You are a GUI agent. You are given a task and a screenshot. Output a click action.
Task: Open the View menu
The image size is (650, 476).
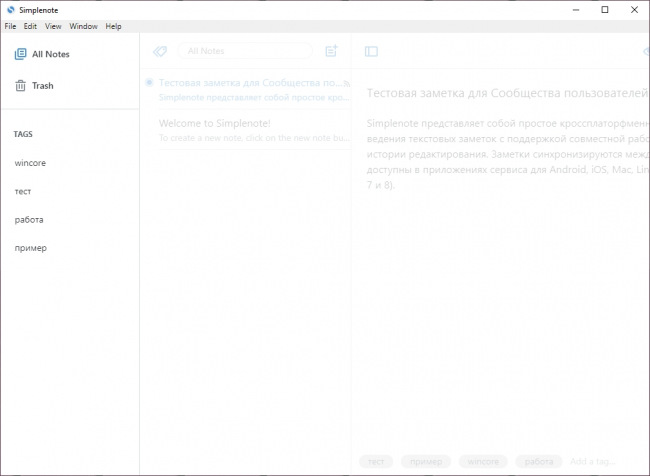[x=53, y=26]
